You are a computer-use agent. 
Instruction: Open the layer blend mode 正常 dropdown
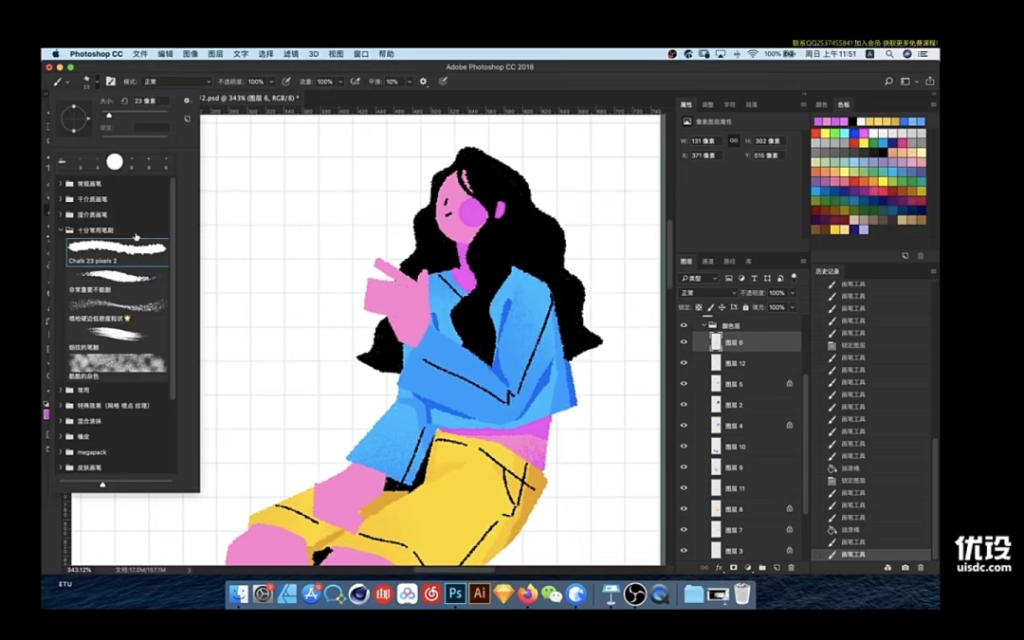click(707, 293)
